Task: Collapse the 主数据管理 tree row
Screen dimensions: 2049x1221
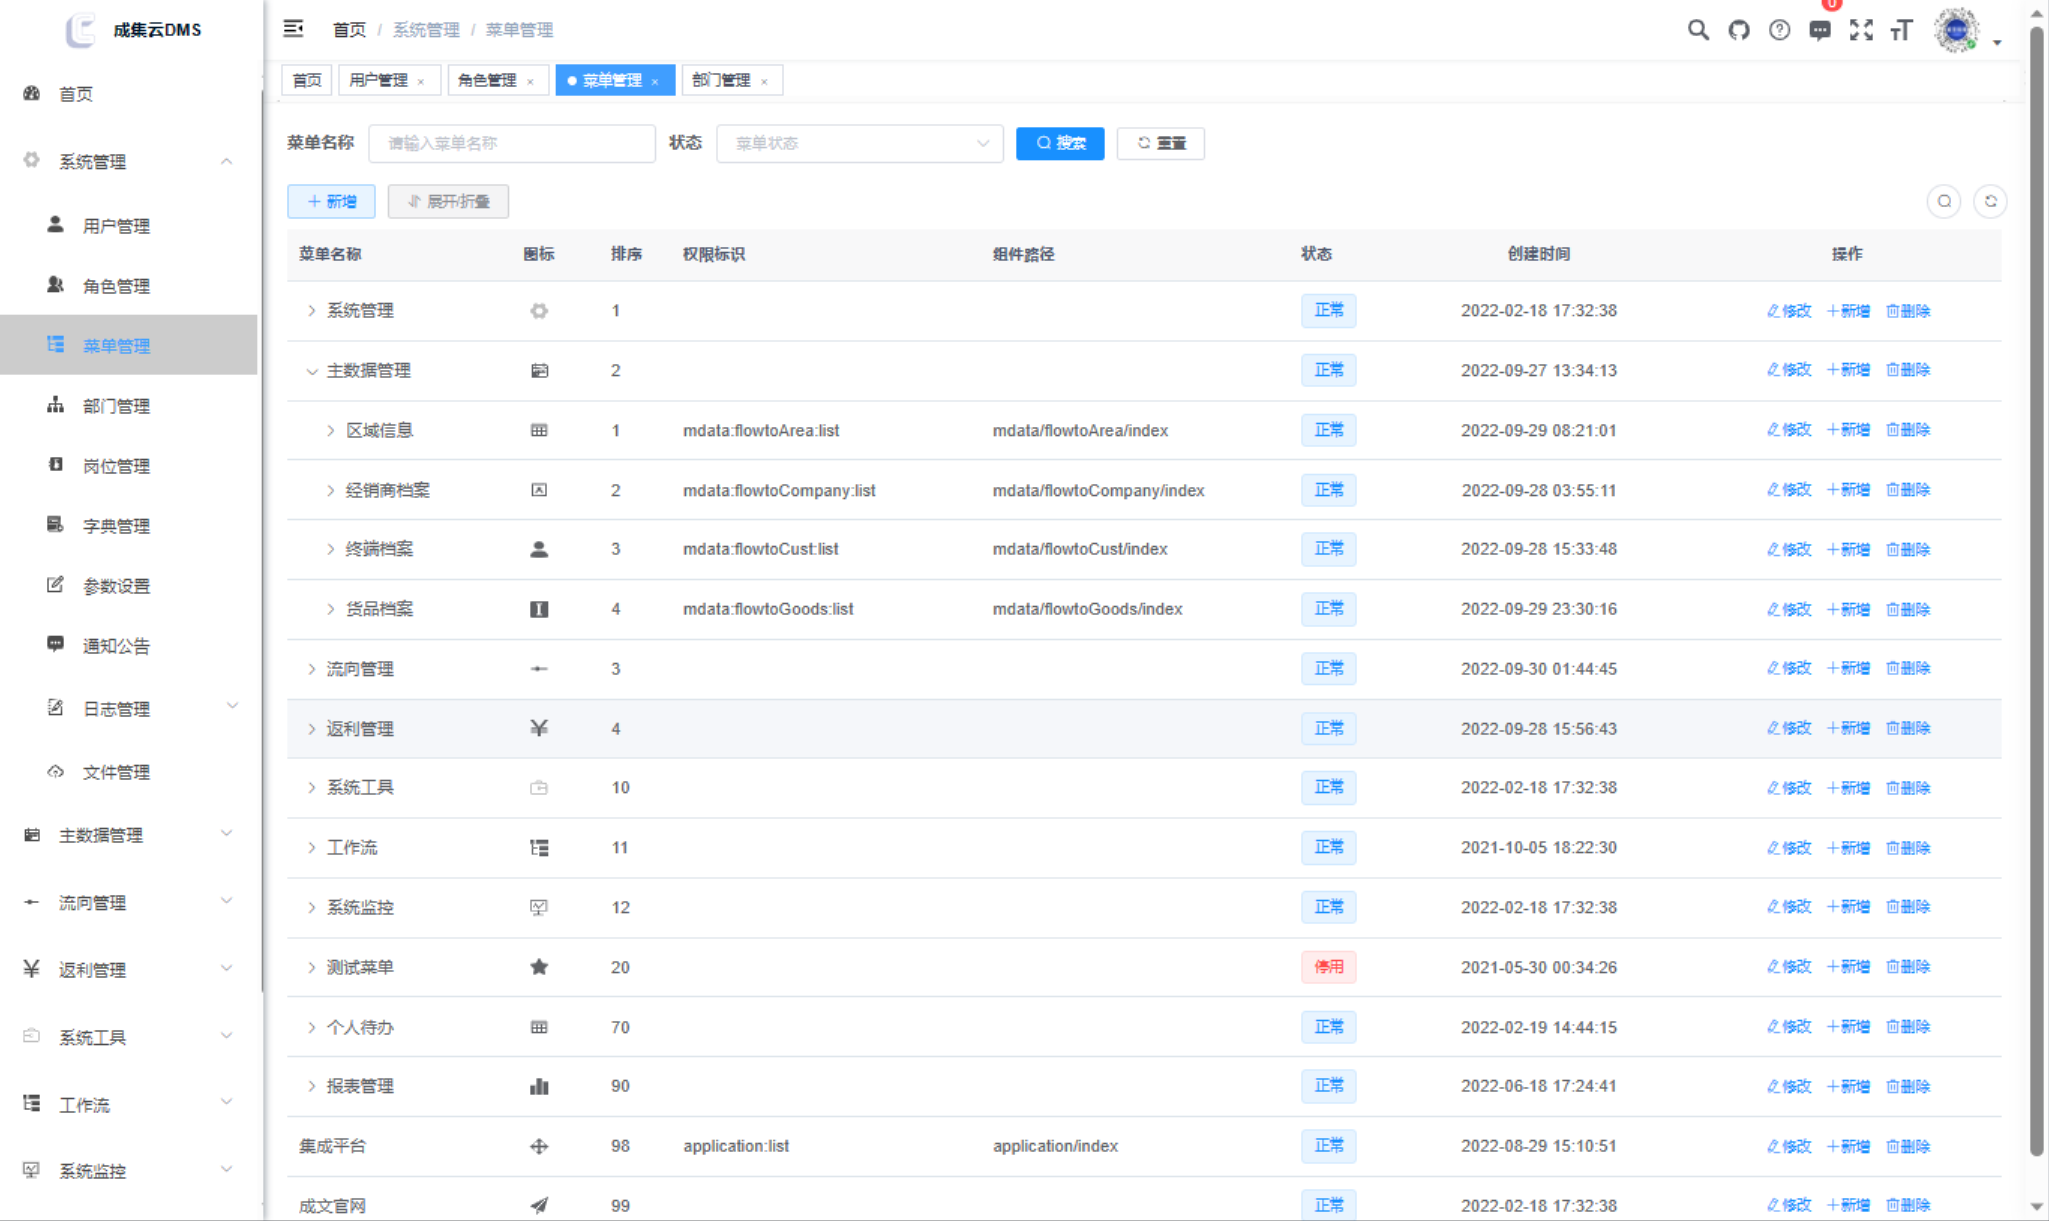Action: [x=311, y=371]
